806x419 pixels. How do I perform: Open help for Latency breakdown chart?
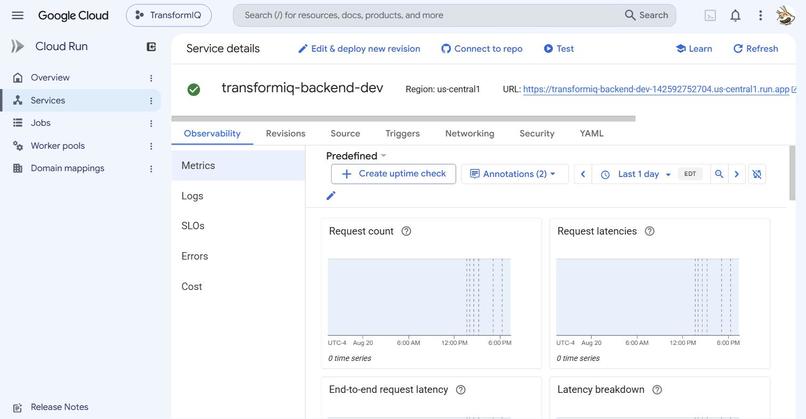(657, 390)
